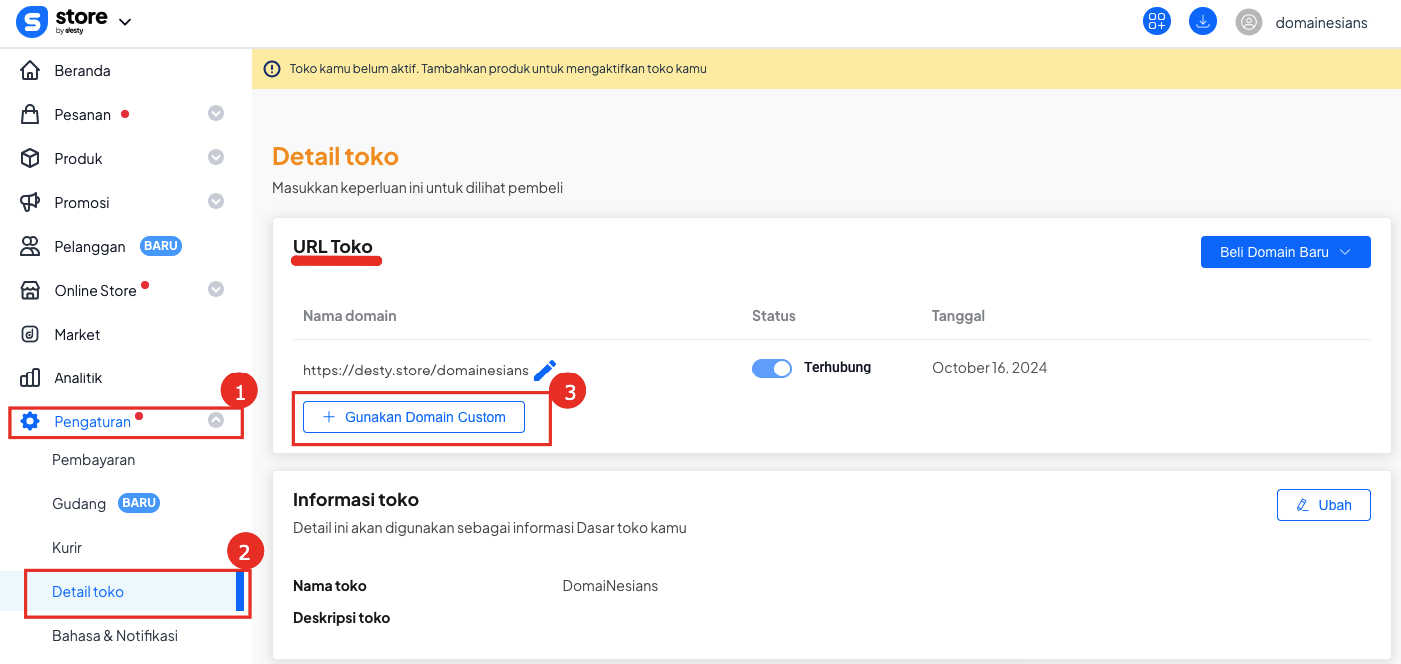
Task: Open the Beli Domain Baru dropdown
Action: click(1285, 251)
